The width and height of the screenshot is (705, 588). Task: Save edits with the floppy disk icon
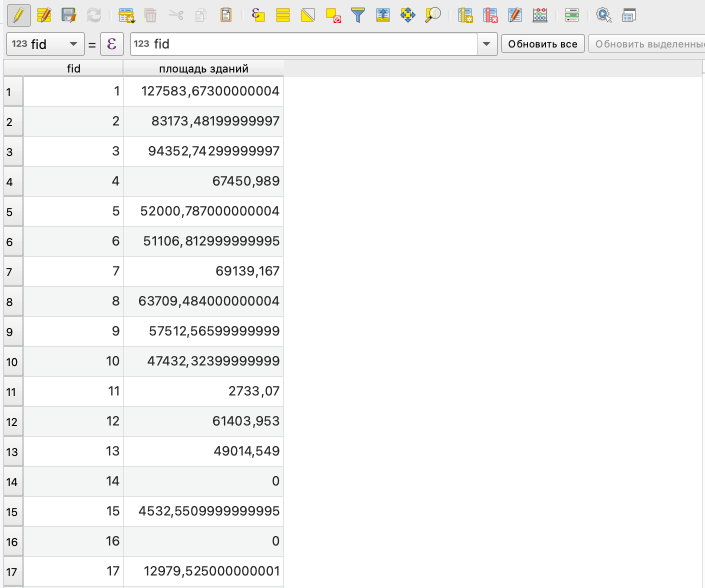pyautogui.click(x=69, y=15)
